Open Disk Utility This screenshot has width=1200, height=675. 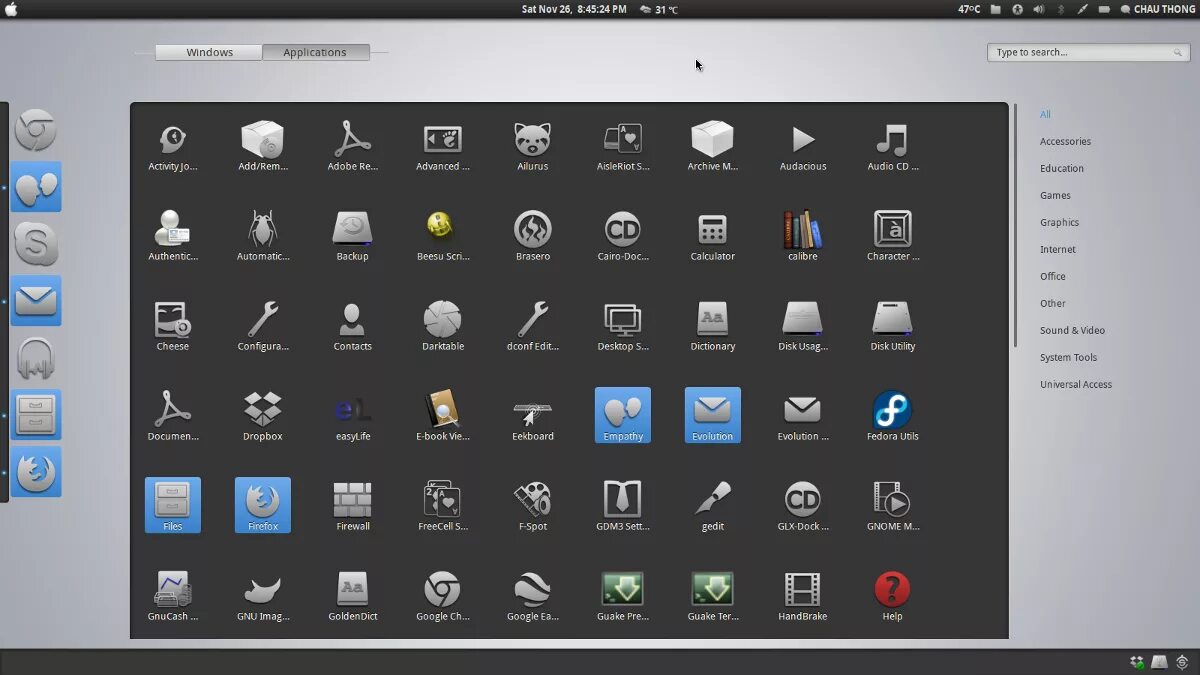point(893,326)
